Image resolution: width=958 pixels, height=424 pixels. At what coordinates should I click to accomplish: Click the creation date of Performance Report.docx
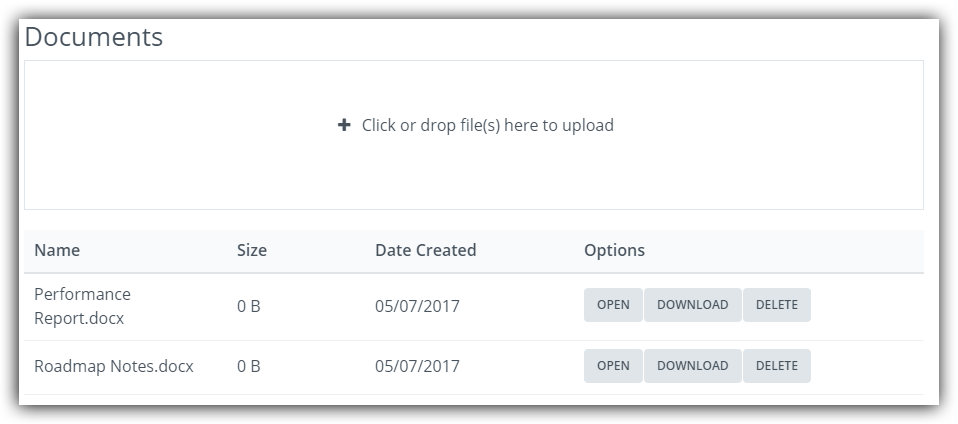pos(417,306)
